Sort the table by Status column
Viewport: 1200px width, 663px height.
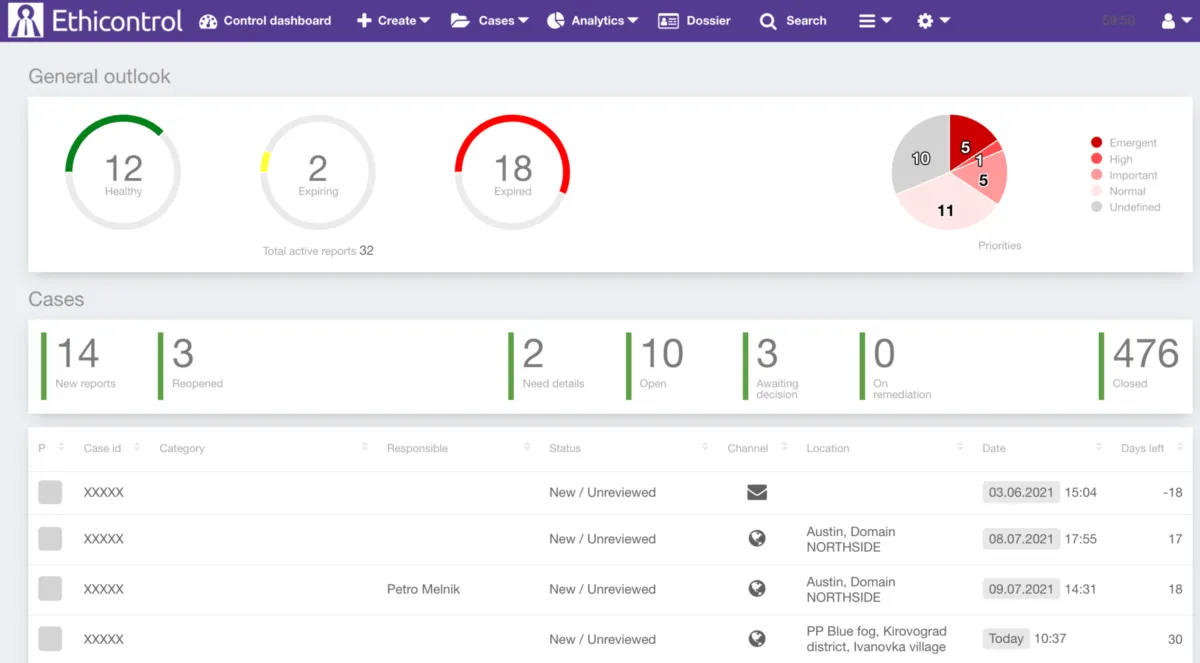[x=565, y=448]
